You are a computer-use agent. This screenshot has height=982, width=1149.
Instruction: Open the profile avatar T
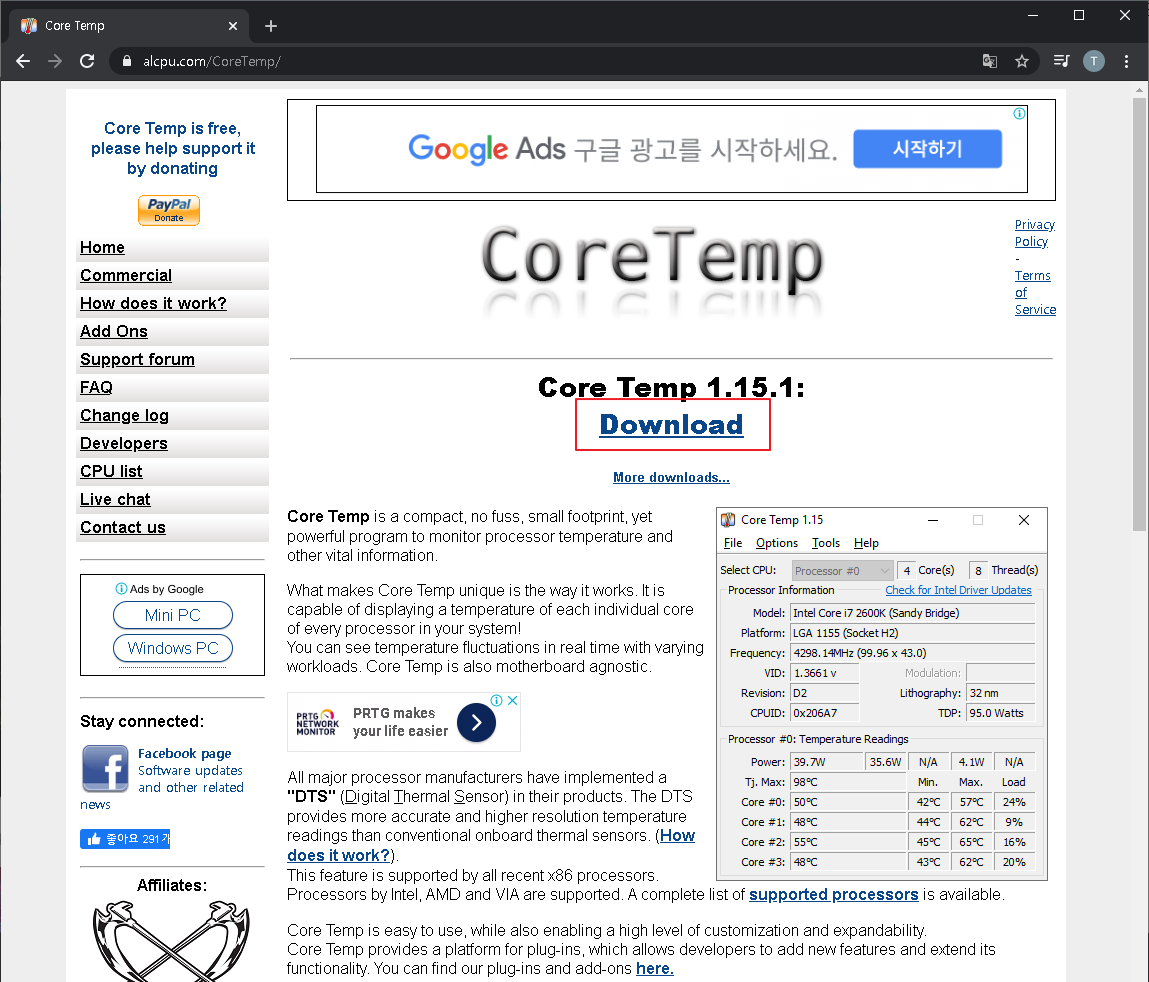point(1093,61)
